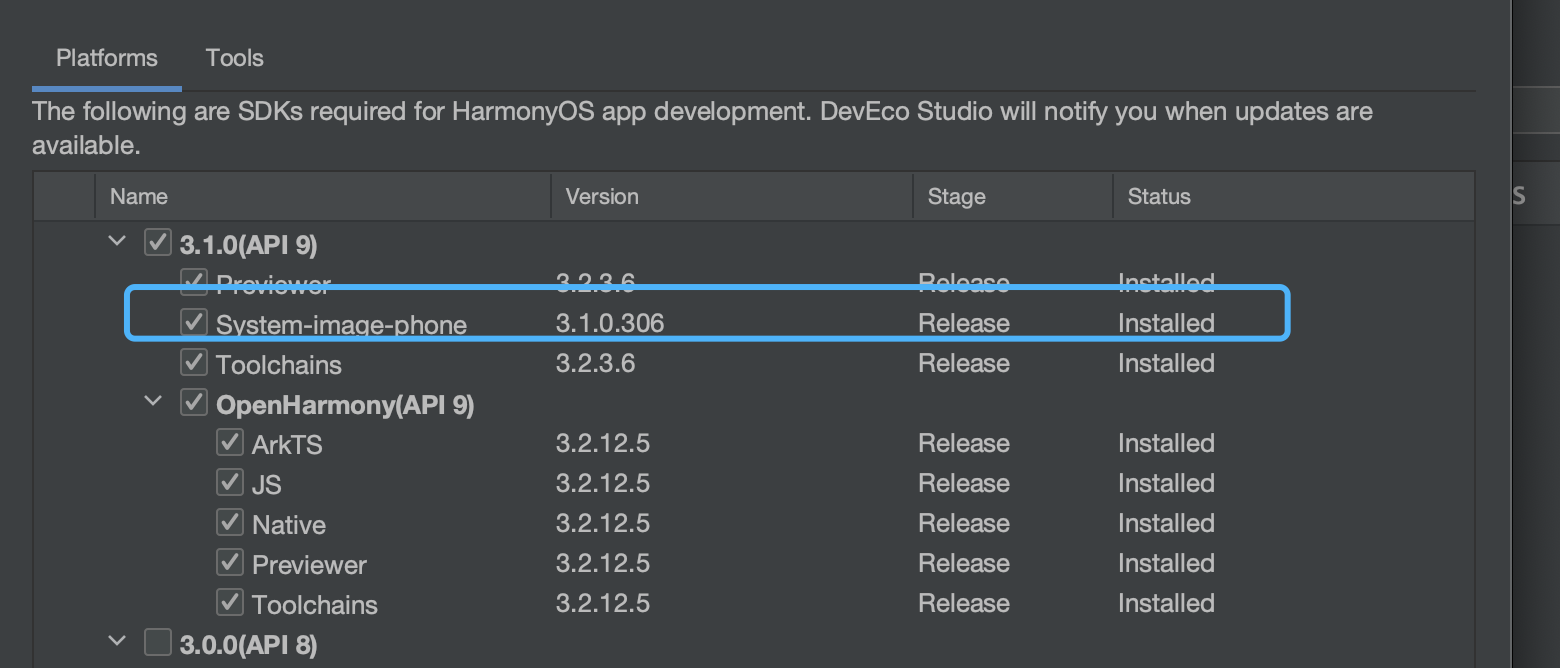Toggle the OpenHarmony(API 9) checkbox

(193, 402)
